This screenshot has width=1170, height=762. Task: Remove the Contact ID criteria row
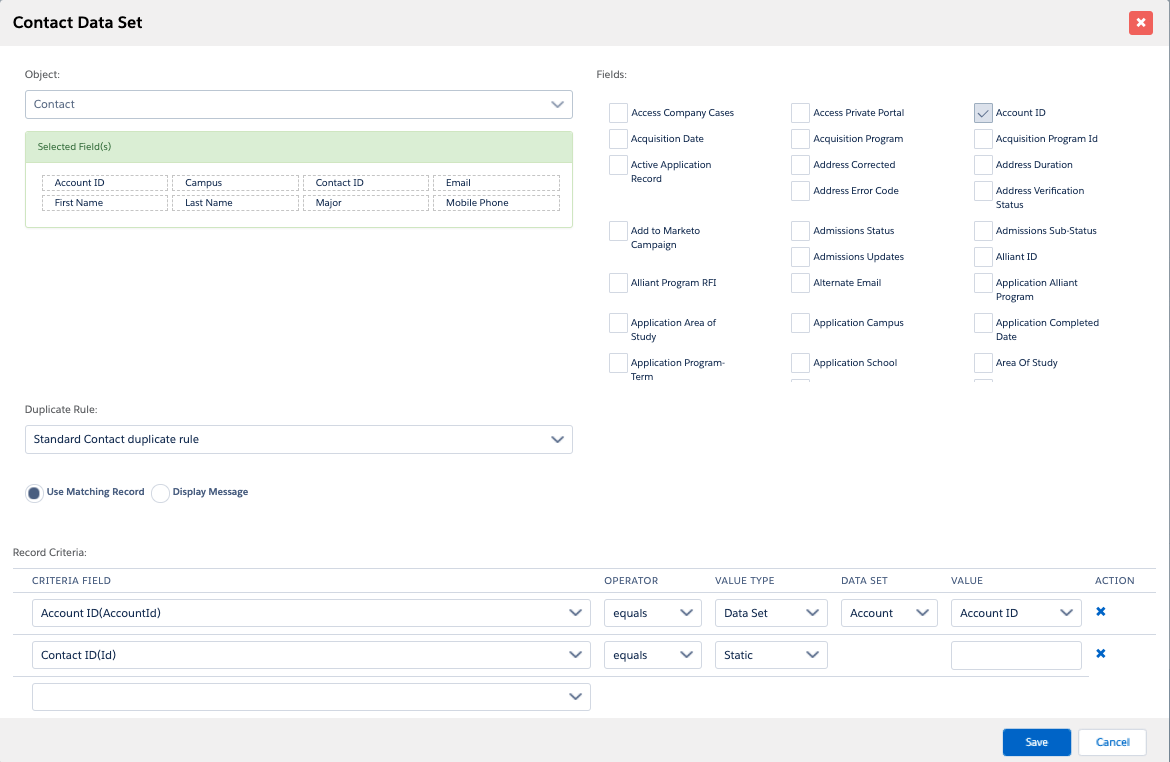[x=1100, y=654]
